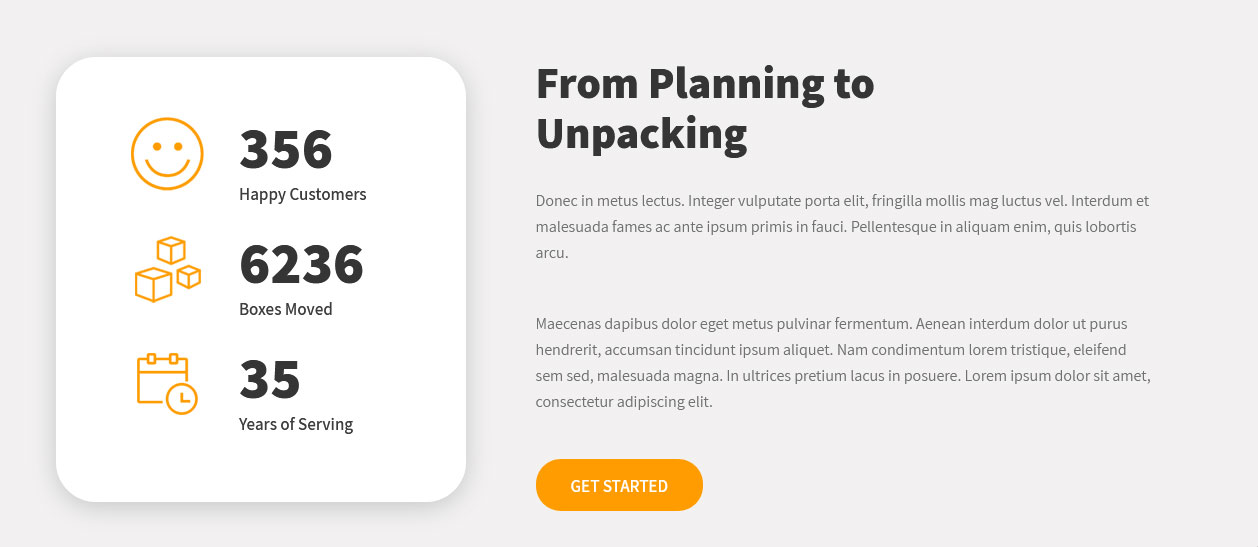1258x547 pixels.
Task: Select the 6236 counter number
Action: tap(301, 265)
